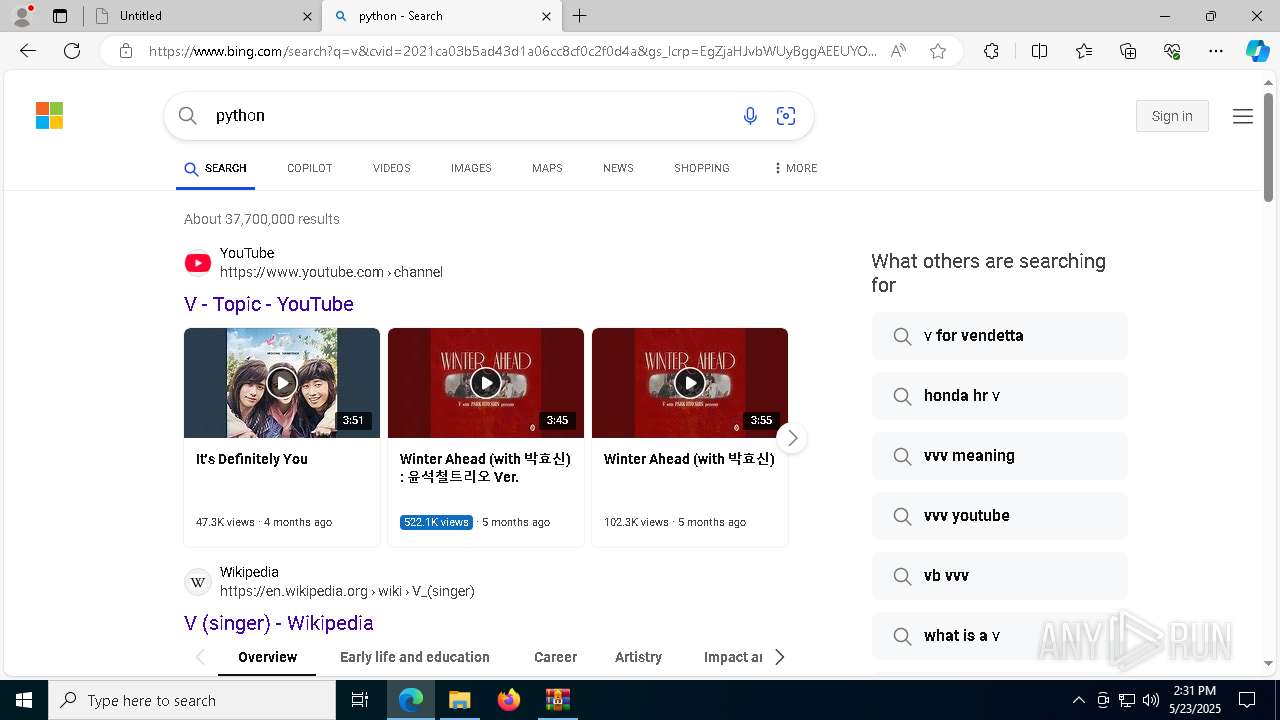The image size is (1280, 720).
Task: Start voice search with microphone icon
Action: pos(750,116)
